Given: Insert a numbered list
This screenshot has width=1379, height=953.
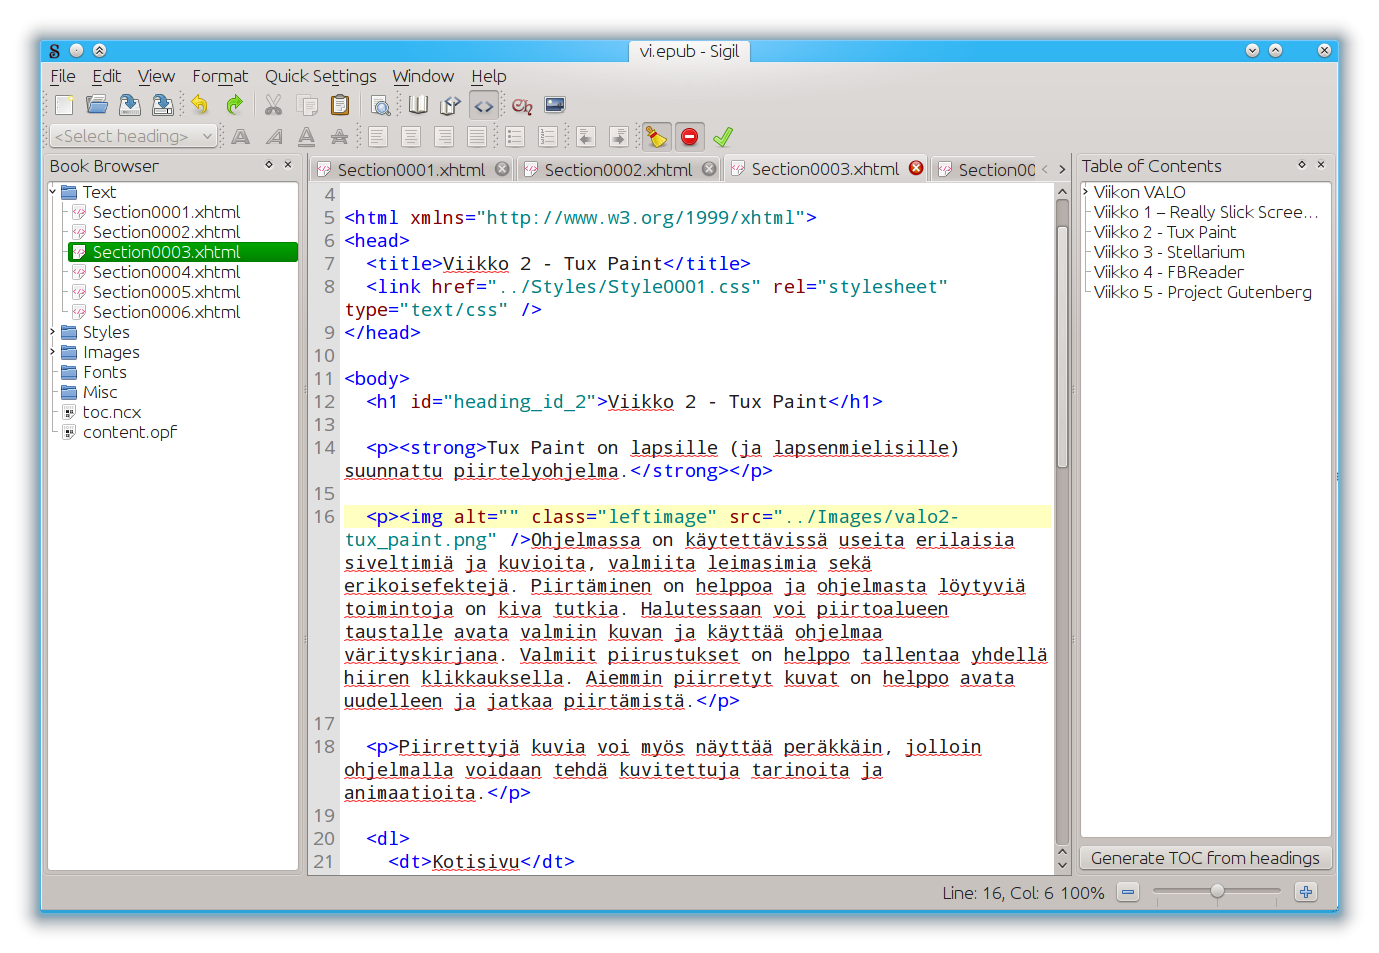Looking at the screenshot, I should tap(548, 137).
